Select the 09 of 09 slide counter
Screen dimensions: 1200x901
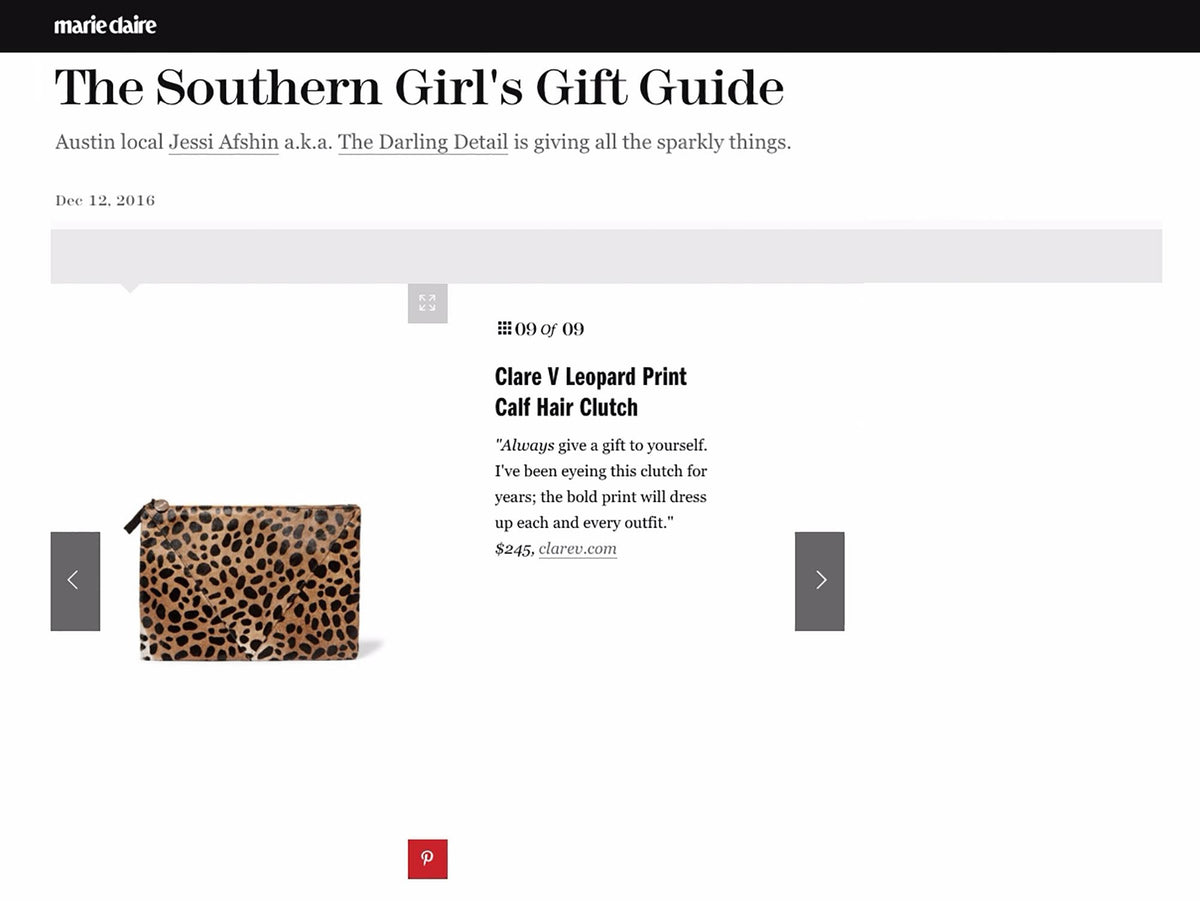pos(541,329)
